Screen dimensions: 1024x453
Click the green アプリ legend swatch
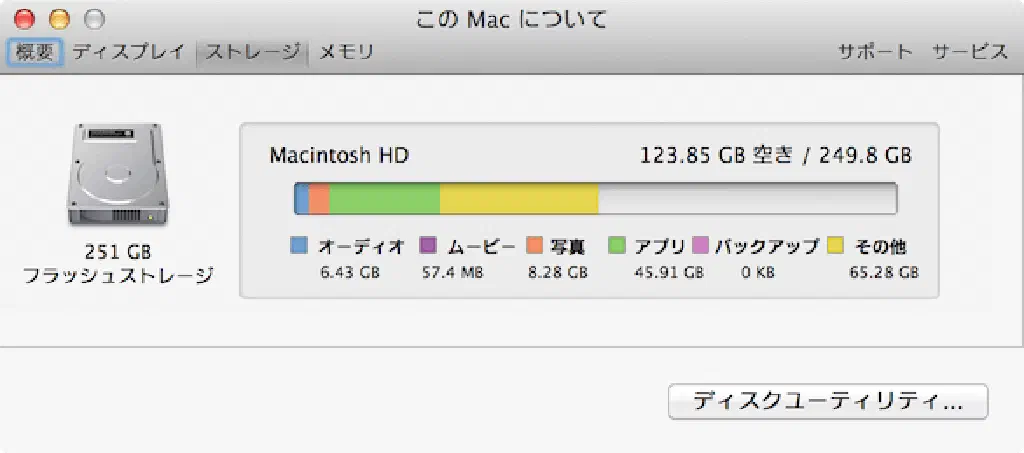tap(617, 245)
